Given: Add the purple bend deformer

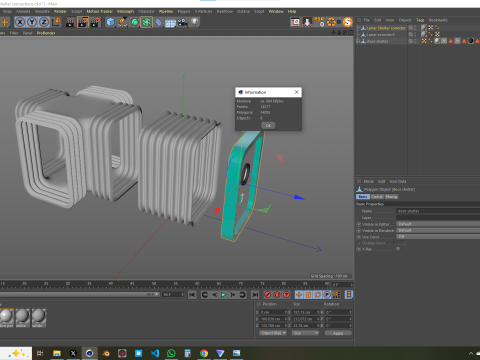Looking at the screenshot, I should coord(159,22).
